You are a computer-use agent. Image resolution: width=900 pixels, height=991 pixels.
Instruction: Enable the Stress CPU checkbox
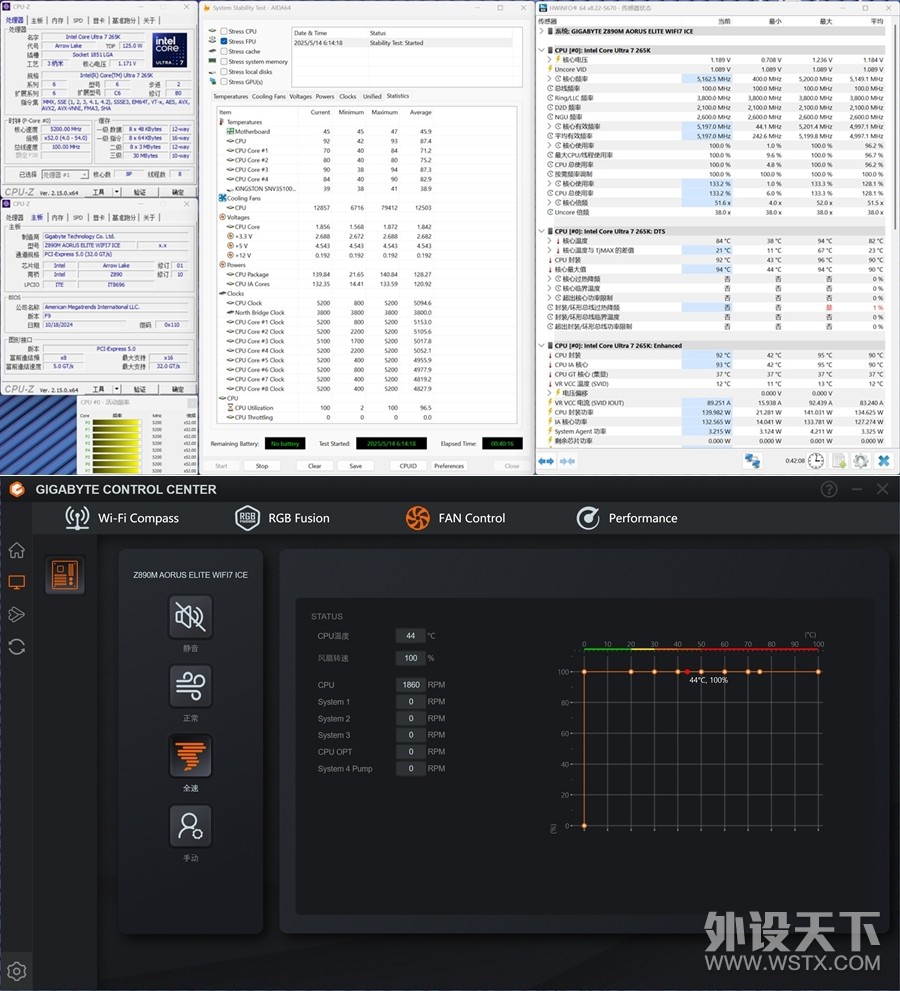pos(223,32)
